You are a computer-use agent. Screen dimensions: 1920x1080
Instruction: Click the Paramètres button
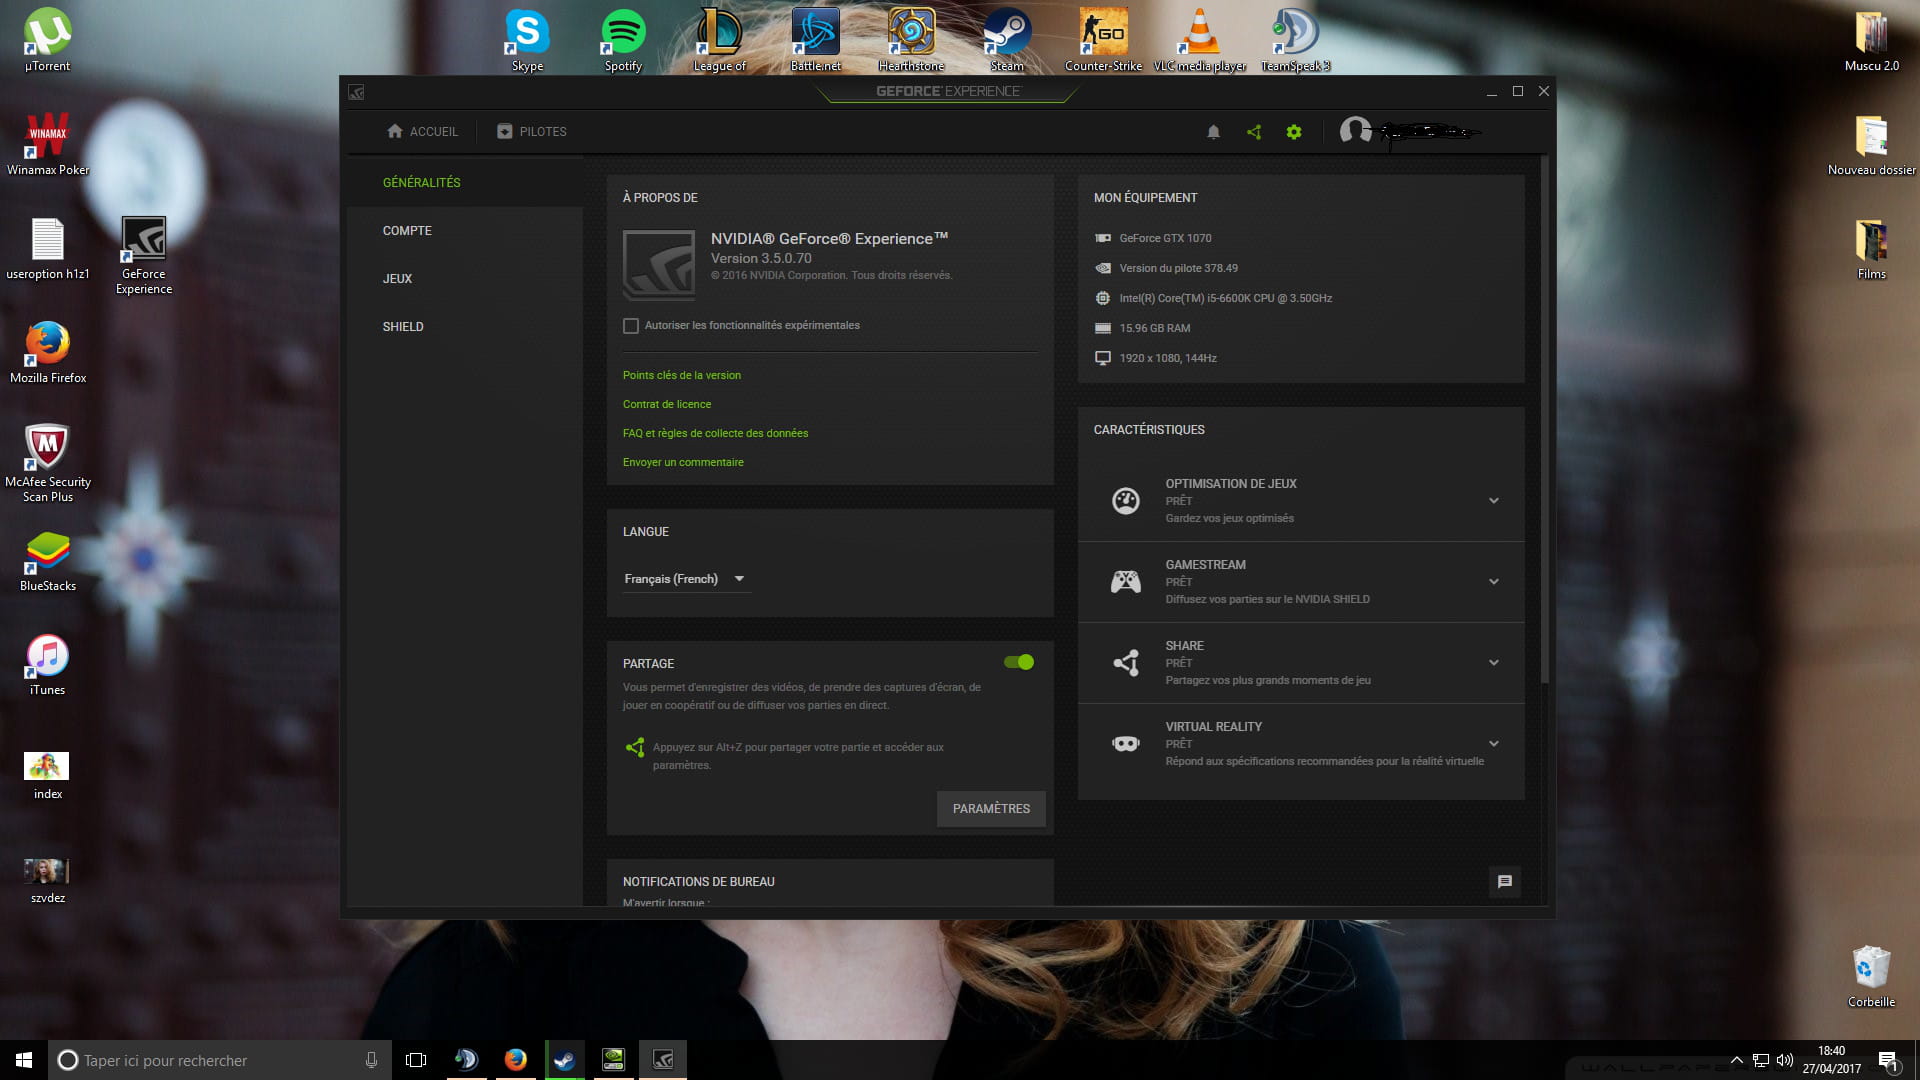point(991,809)
